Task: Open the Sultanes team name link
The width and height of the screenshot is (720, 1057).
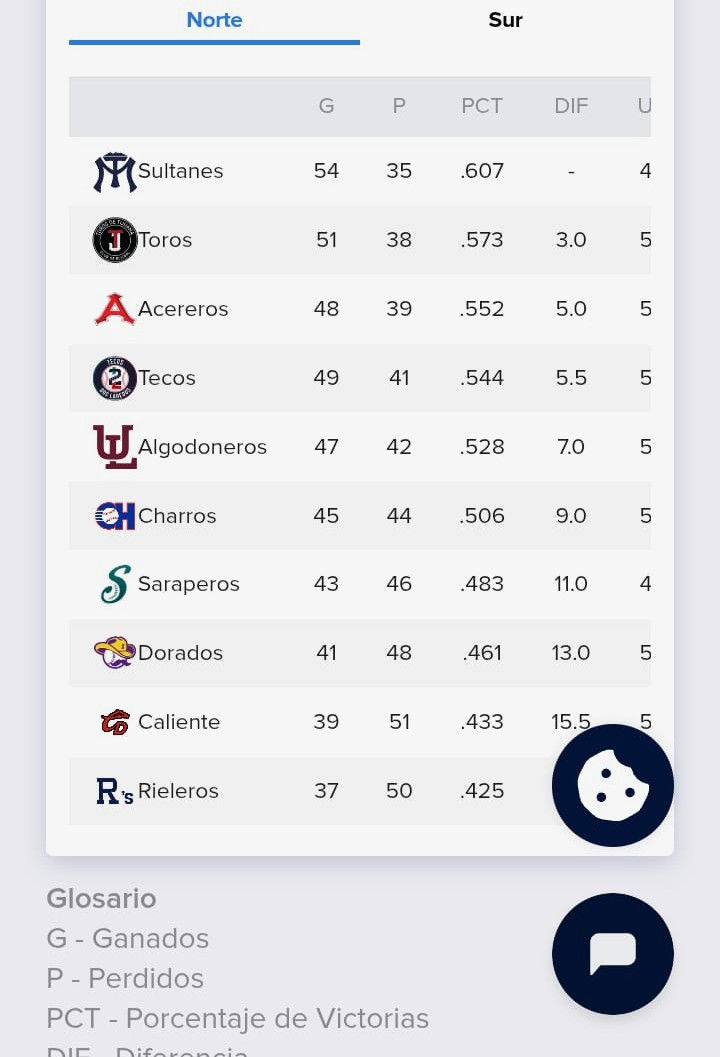Action: pos(181,171)
